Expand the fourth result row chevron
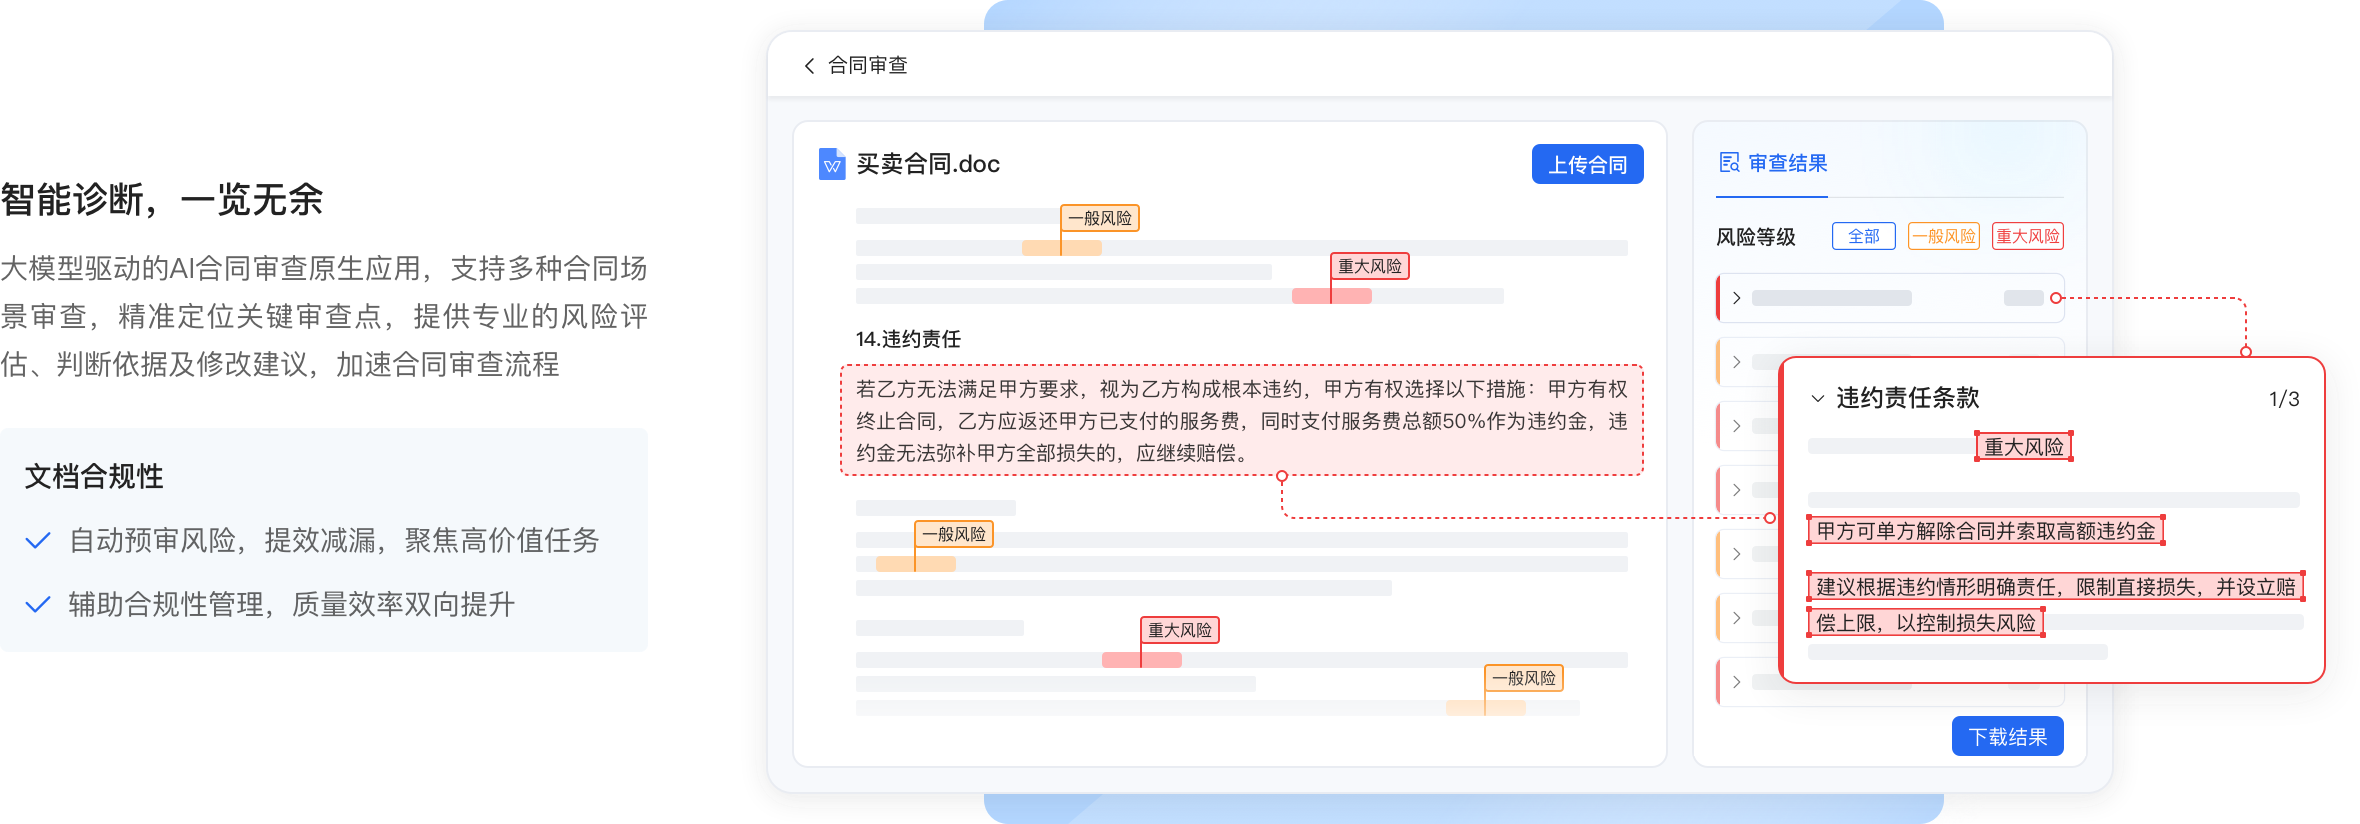2360x824 pixels. [1737, 490]
